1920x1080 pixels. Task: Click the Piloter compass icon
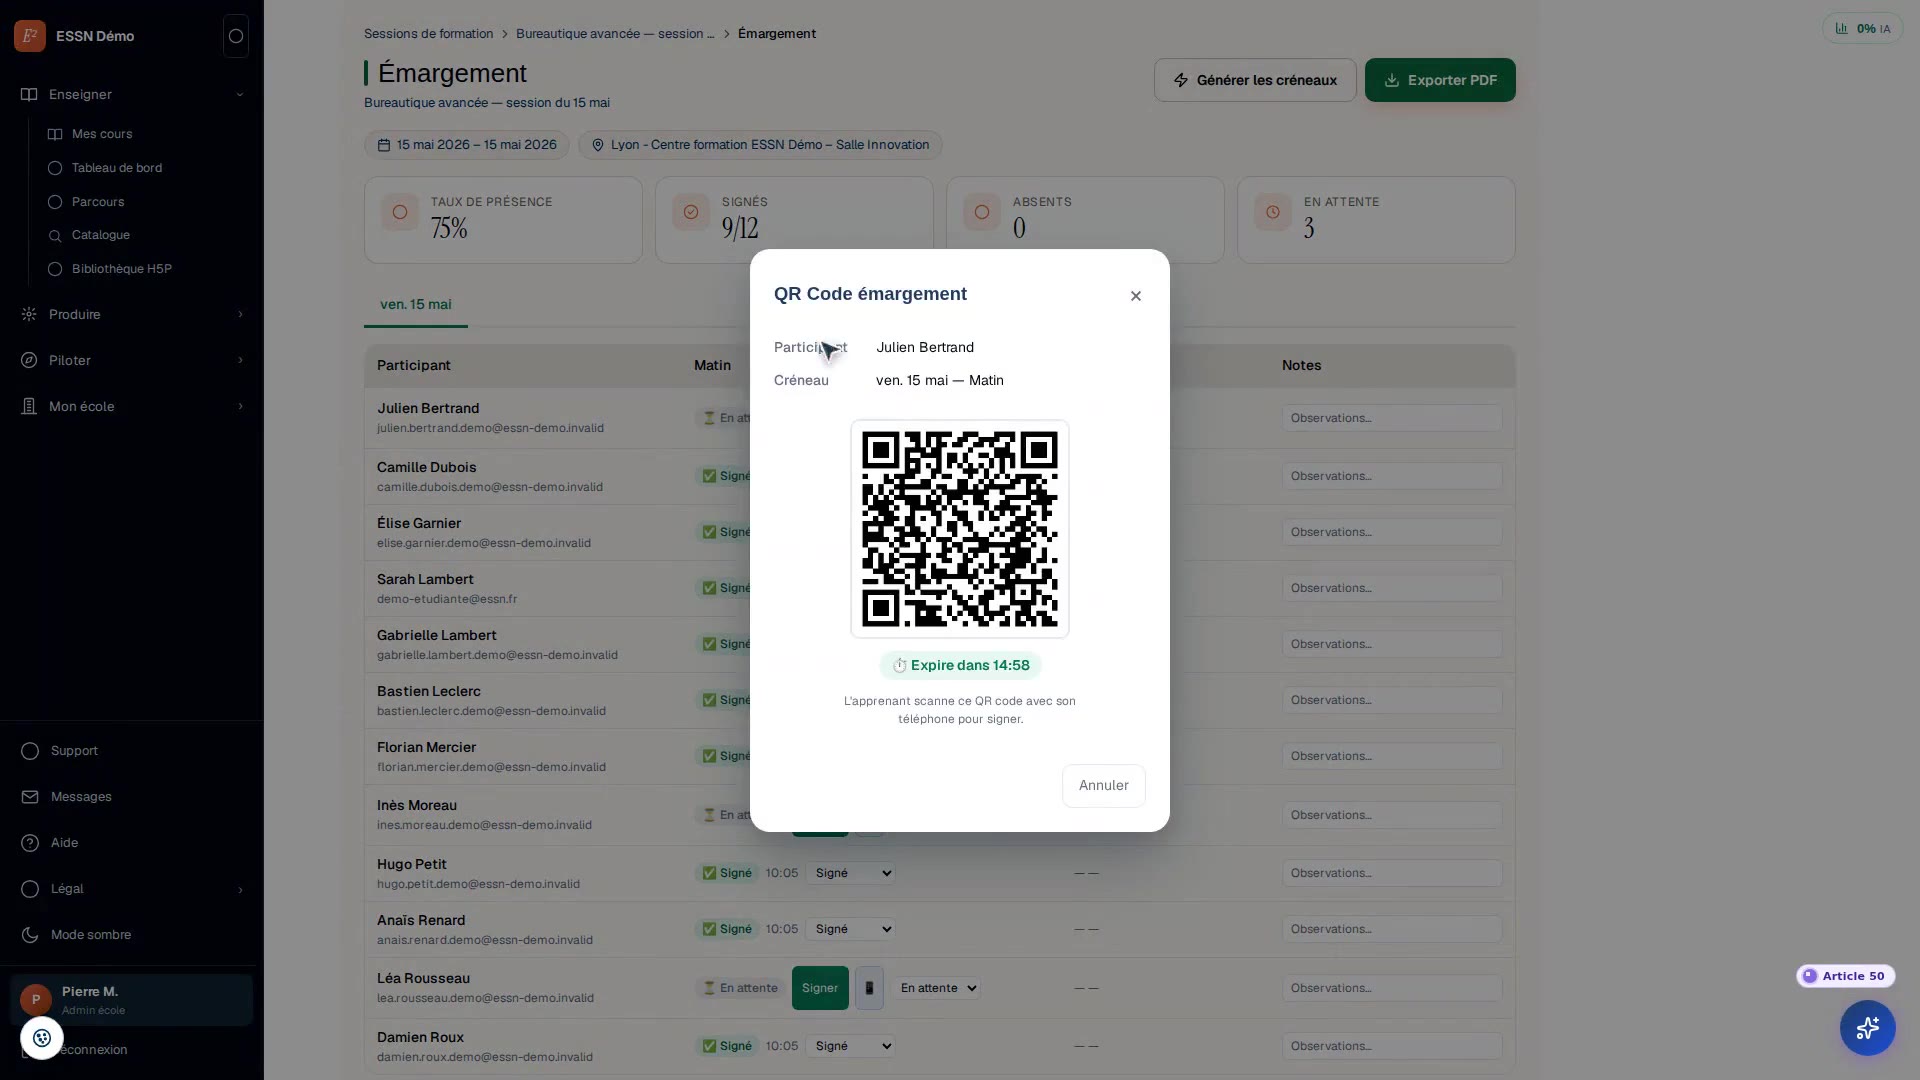pos(29,360)
